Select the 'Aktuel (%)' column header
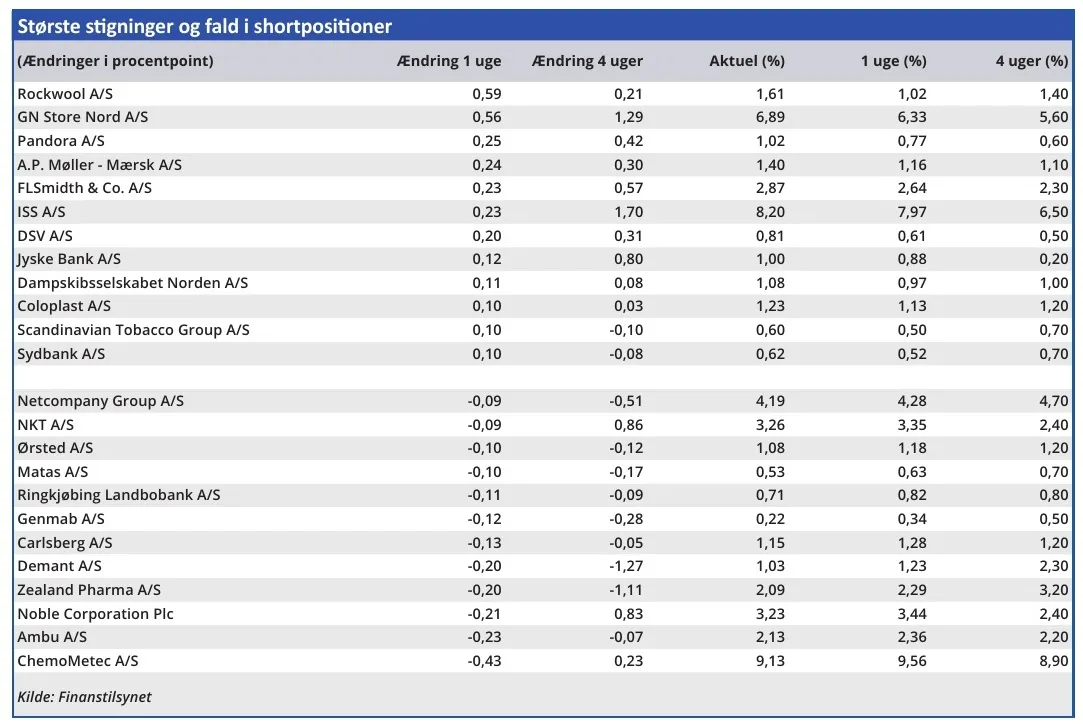Image resolution: width=1083 pixels, height=724 pixels. [x=746, y=61]
